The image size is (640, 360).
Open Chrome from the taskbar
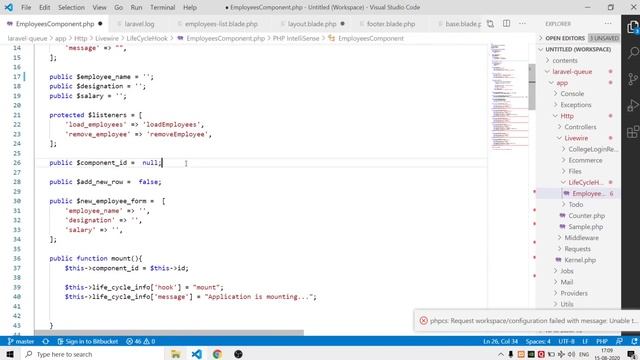(217, 354)
